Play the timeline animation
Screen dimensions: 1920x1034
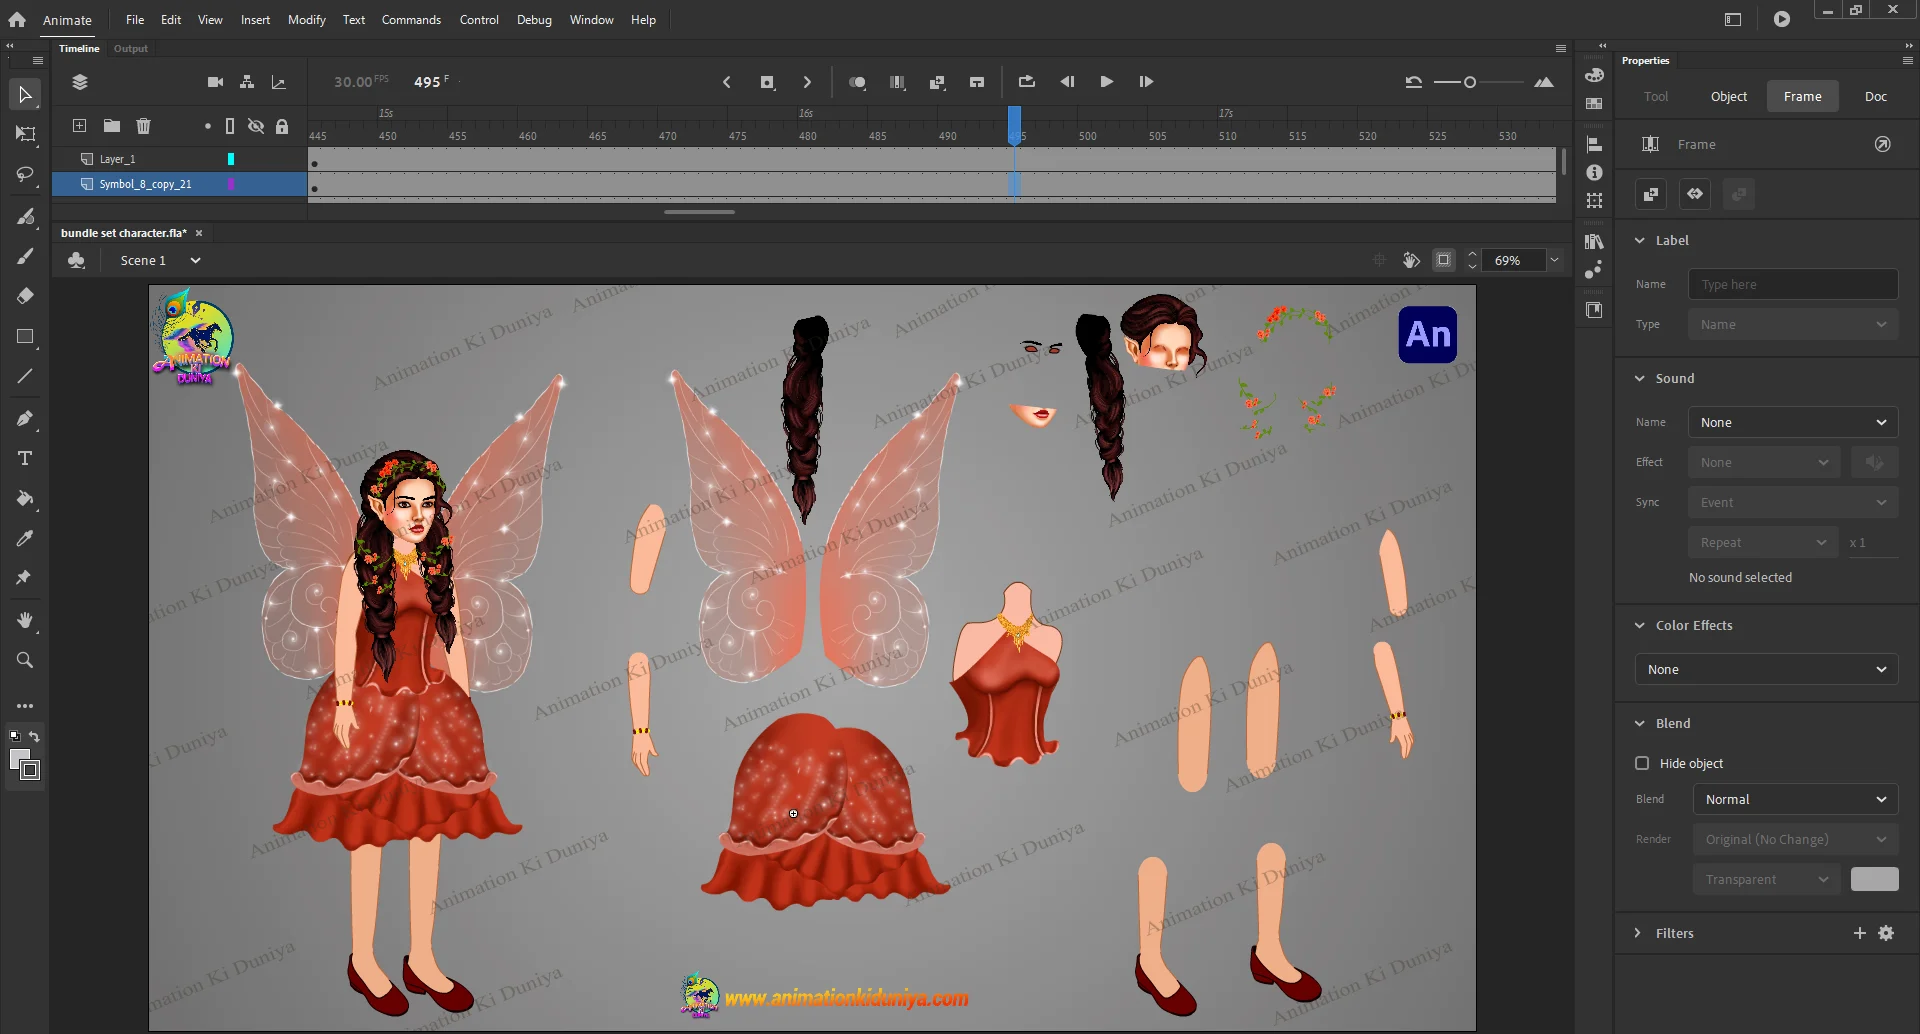(1106, 82)
